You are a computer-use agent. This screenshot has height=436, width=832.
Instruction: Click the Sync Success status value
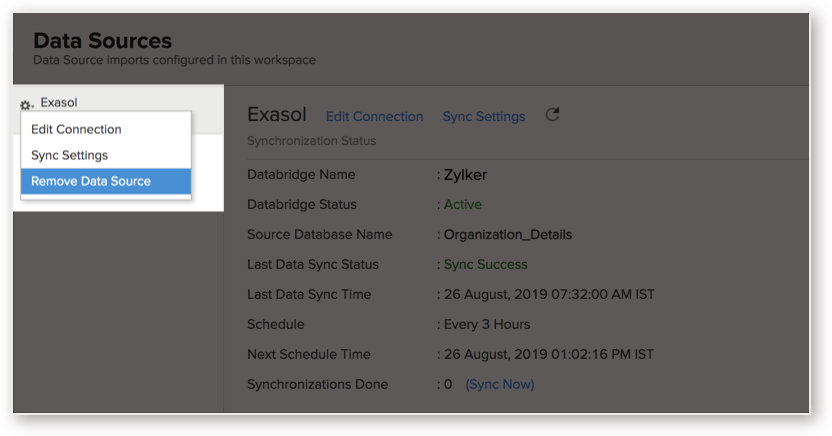486,265
